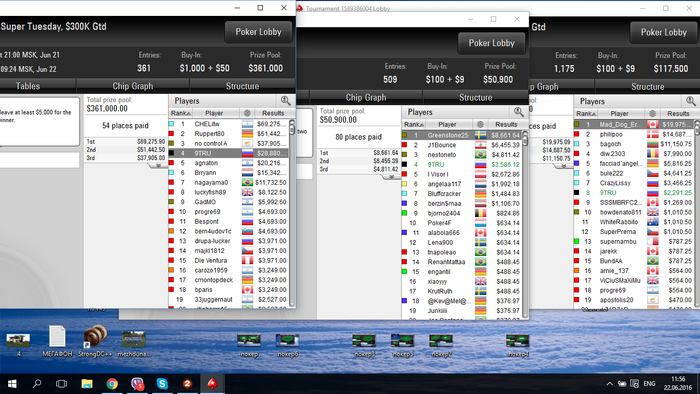Select player CrazyLissy in right lobby
Screen dimensions: 700x394
pyautogui.click(x=634, y=183)
